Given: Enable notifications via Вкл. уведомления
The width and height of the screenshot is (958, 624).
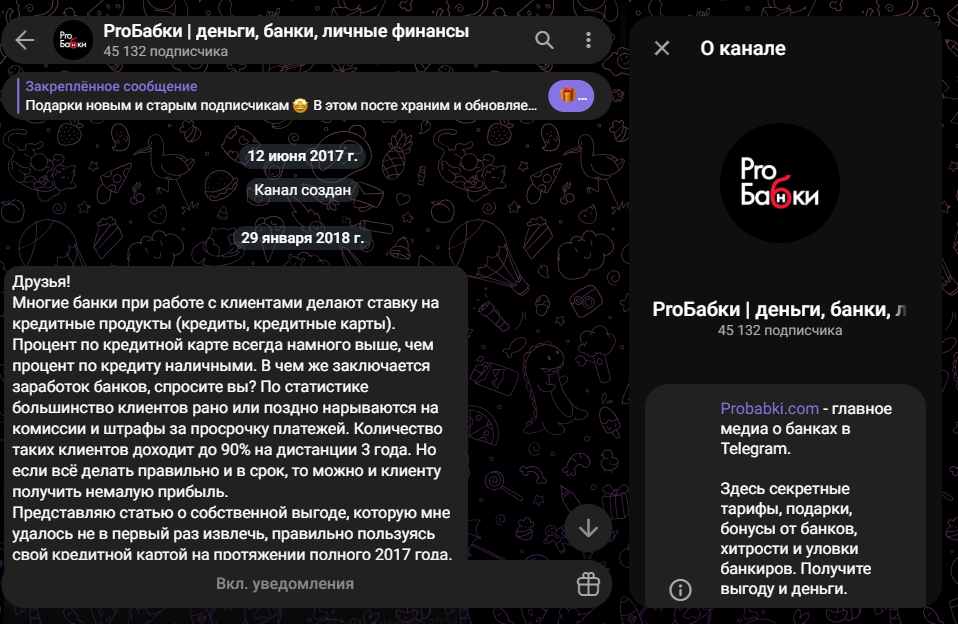Looking at the screenshot, I should [285, 584].
